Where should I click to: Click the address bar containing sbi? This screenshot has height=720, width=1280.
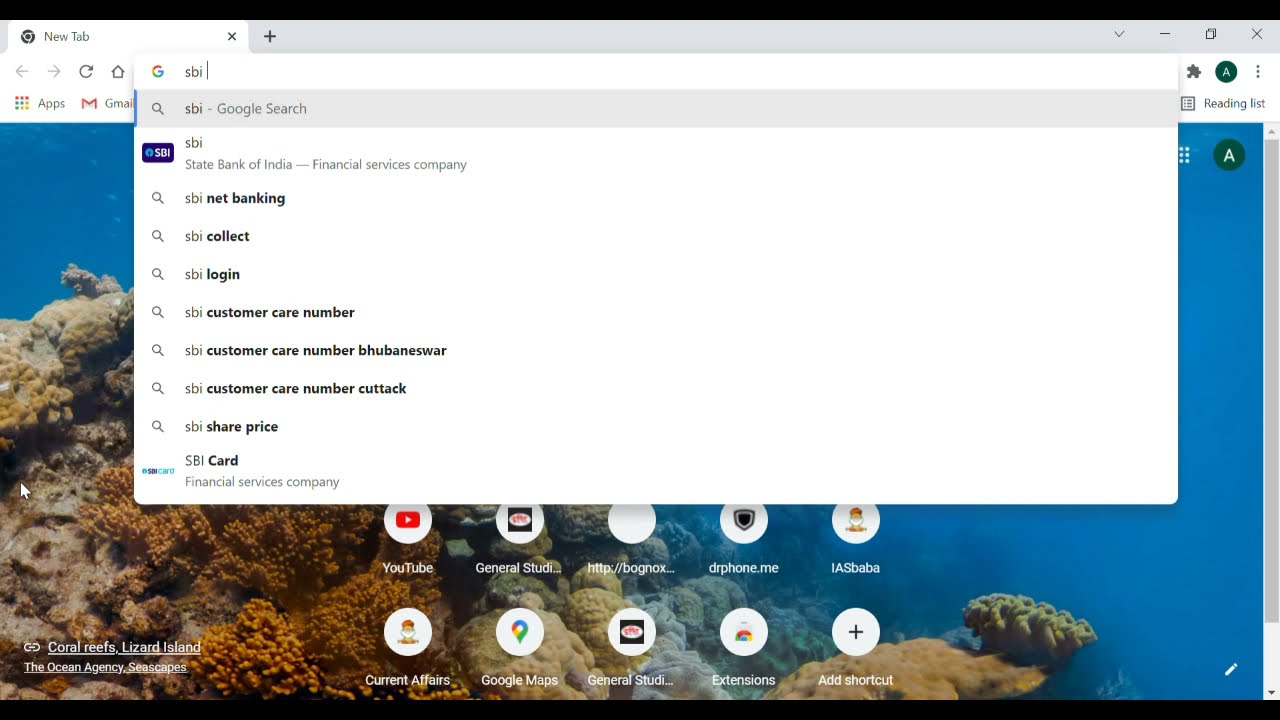coord(656,72)
